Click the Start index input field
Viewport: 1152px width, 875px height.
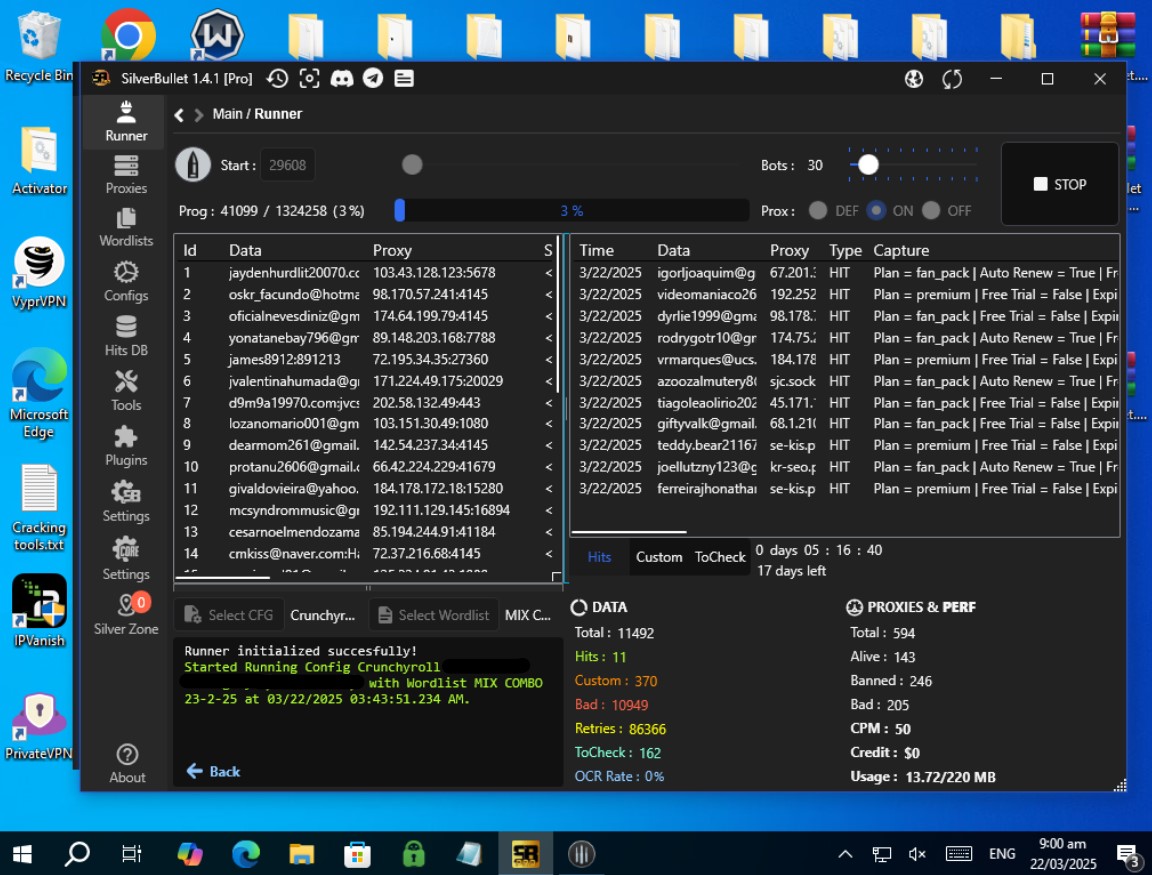point(287,165)
